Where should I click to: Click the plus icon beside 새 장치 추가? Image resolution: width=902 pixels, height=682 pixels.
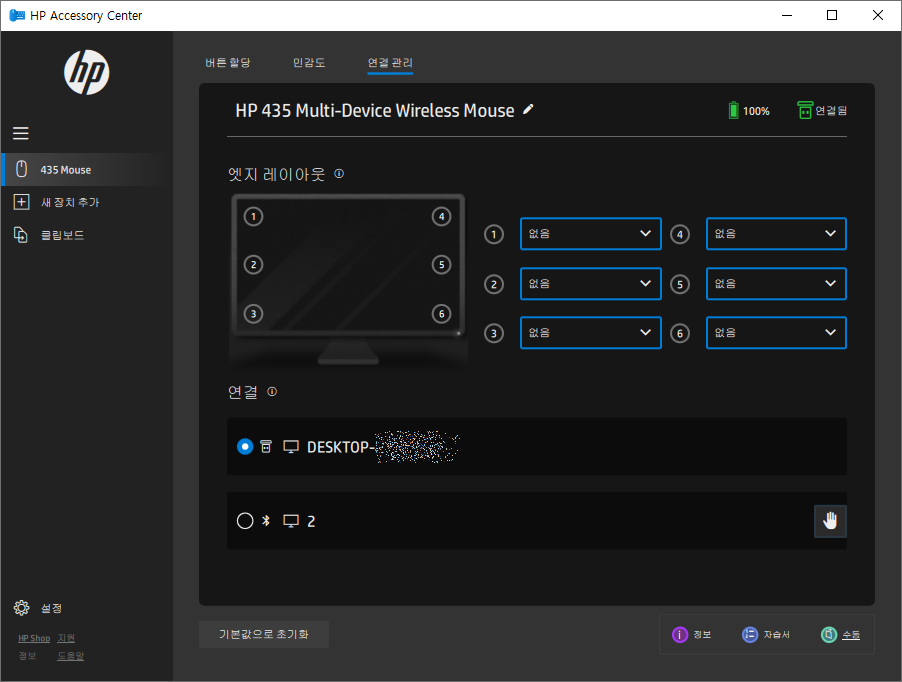[x=21, y=202]
